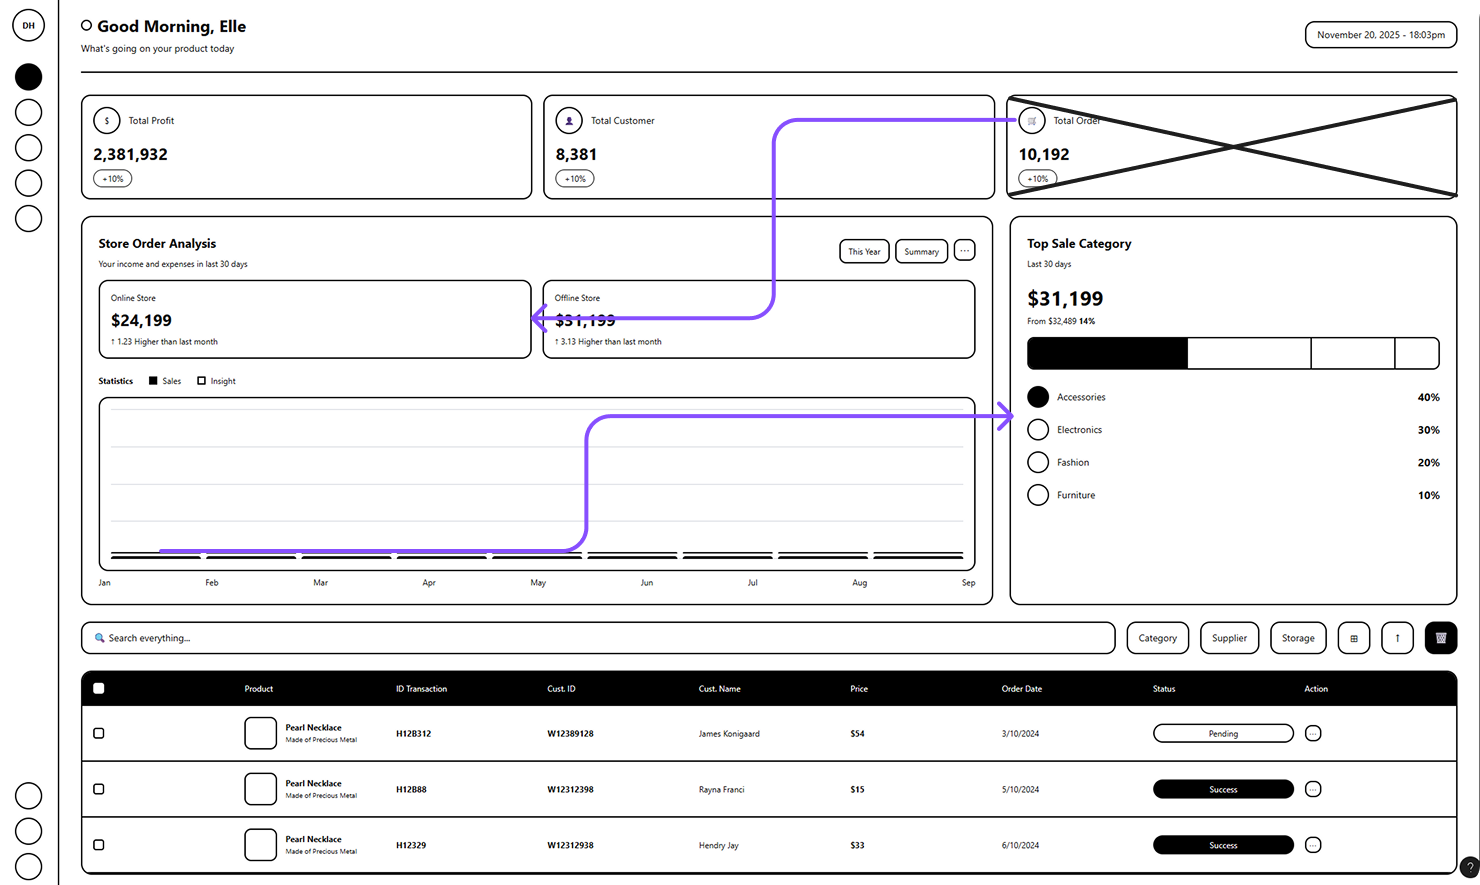Click the Summary button

coord(921,251)
